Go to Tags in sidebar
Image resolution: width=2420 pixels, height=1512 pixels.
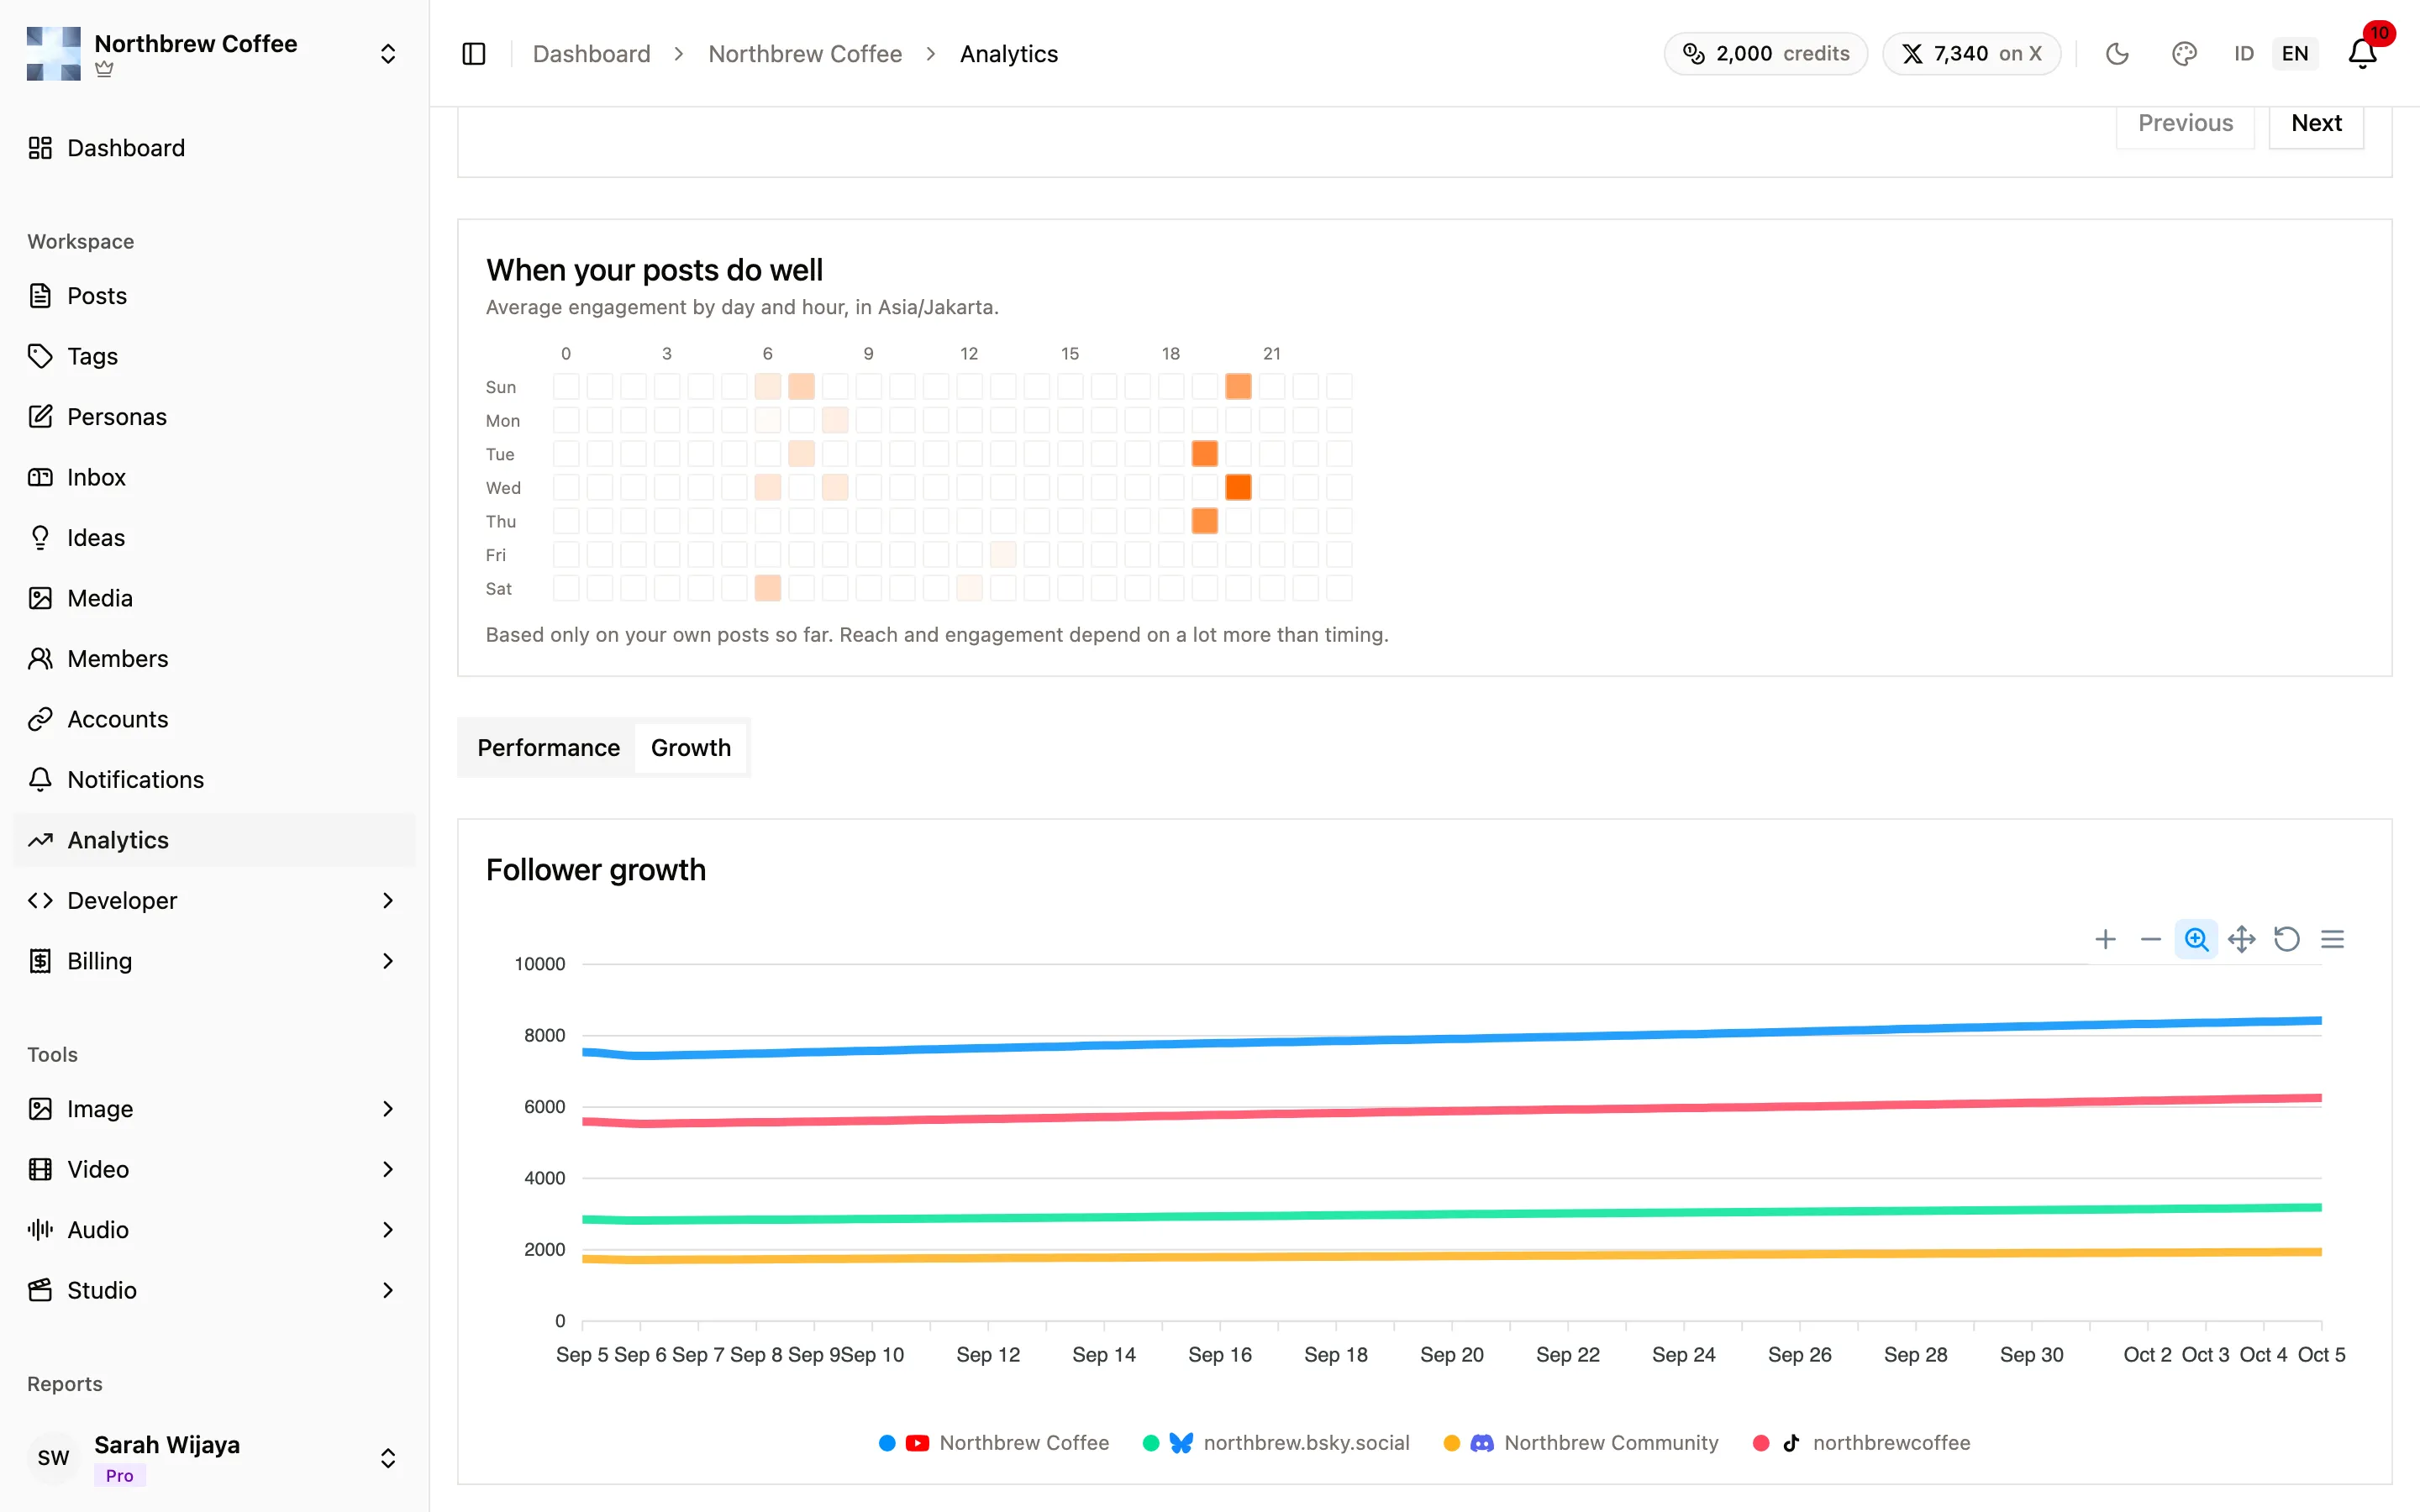coord(214,356)
